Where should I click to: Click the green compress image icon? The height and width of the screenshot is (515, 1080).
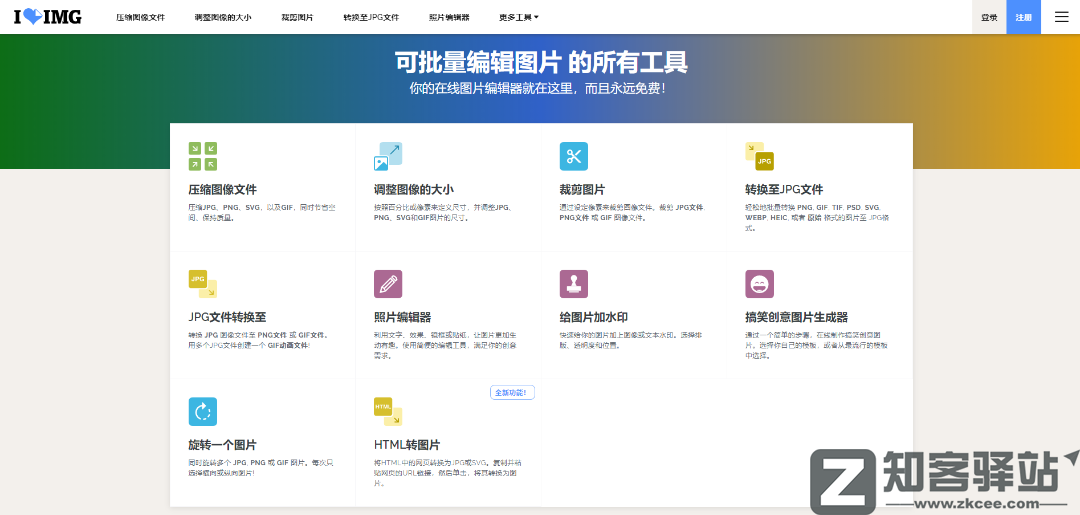(202, 156)
